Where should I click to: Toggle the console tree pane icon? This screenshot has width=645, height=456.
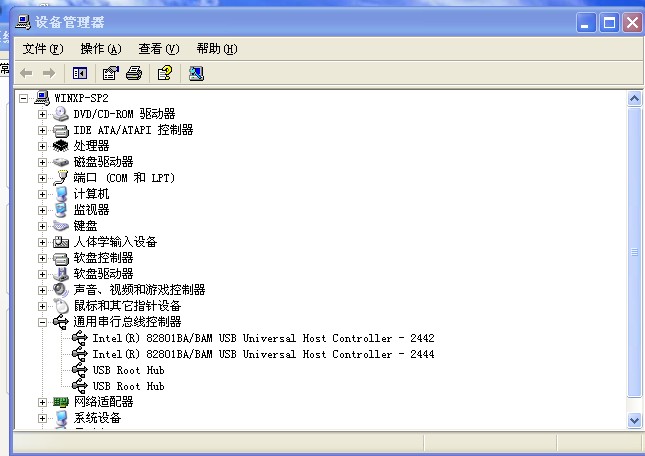tap(80, 74)
